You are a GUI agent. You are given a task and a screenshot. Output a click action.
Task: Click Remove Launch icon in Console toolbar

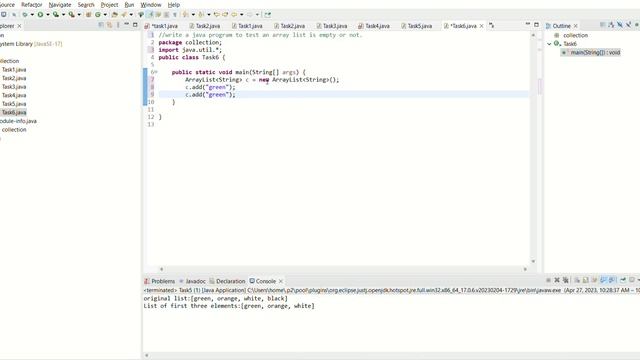click(557, 280)
